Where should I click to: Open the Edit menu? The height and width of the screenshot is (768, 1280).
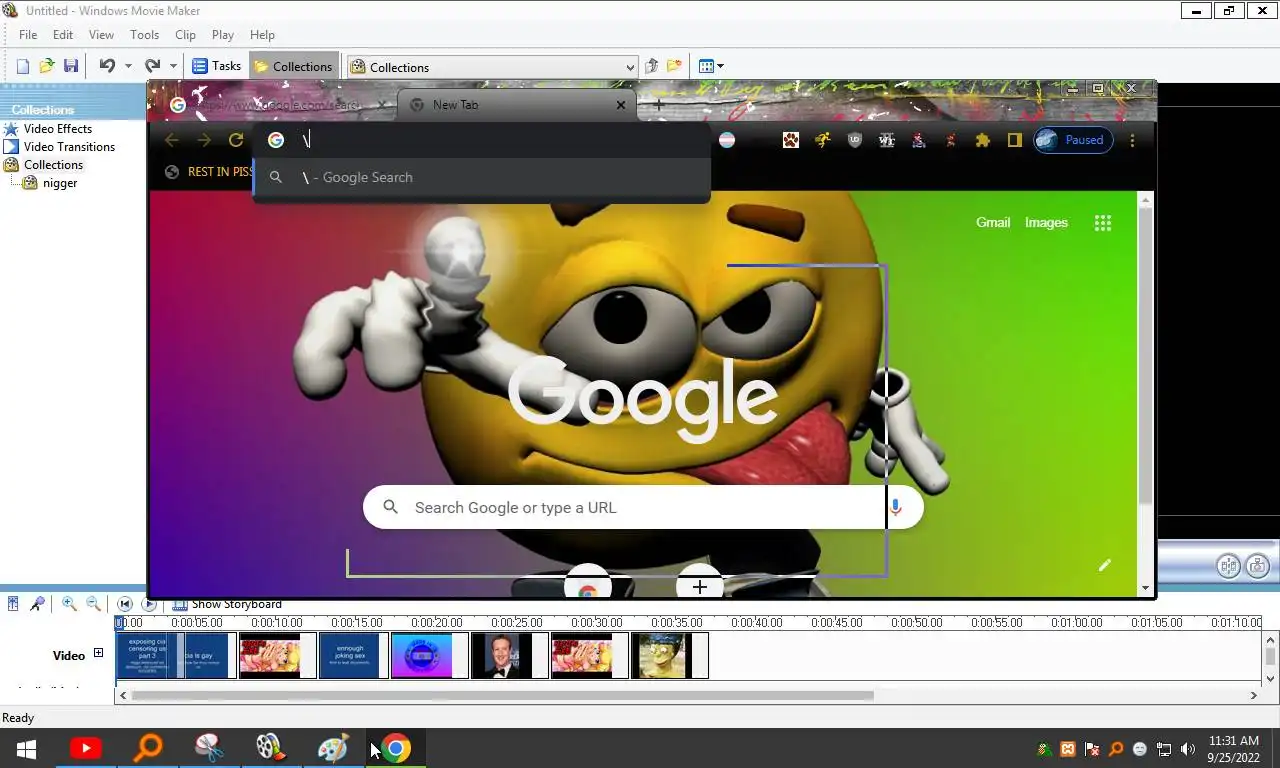tap(63, 34)
